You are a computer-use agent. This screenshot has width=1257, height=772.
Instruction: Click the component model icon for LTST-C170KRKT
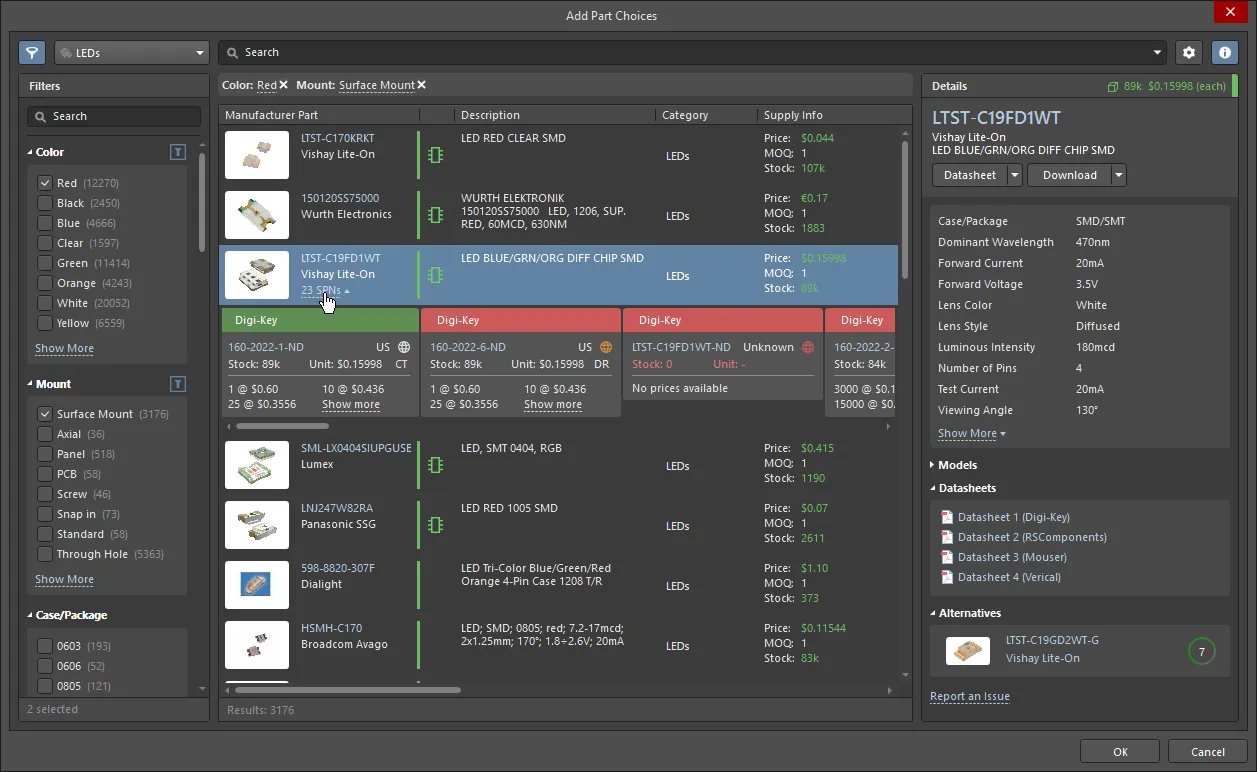click(x=435, y=155)
